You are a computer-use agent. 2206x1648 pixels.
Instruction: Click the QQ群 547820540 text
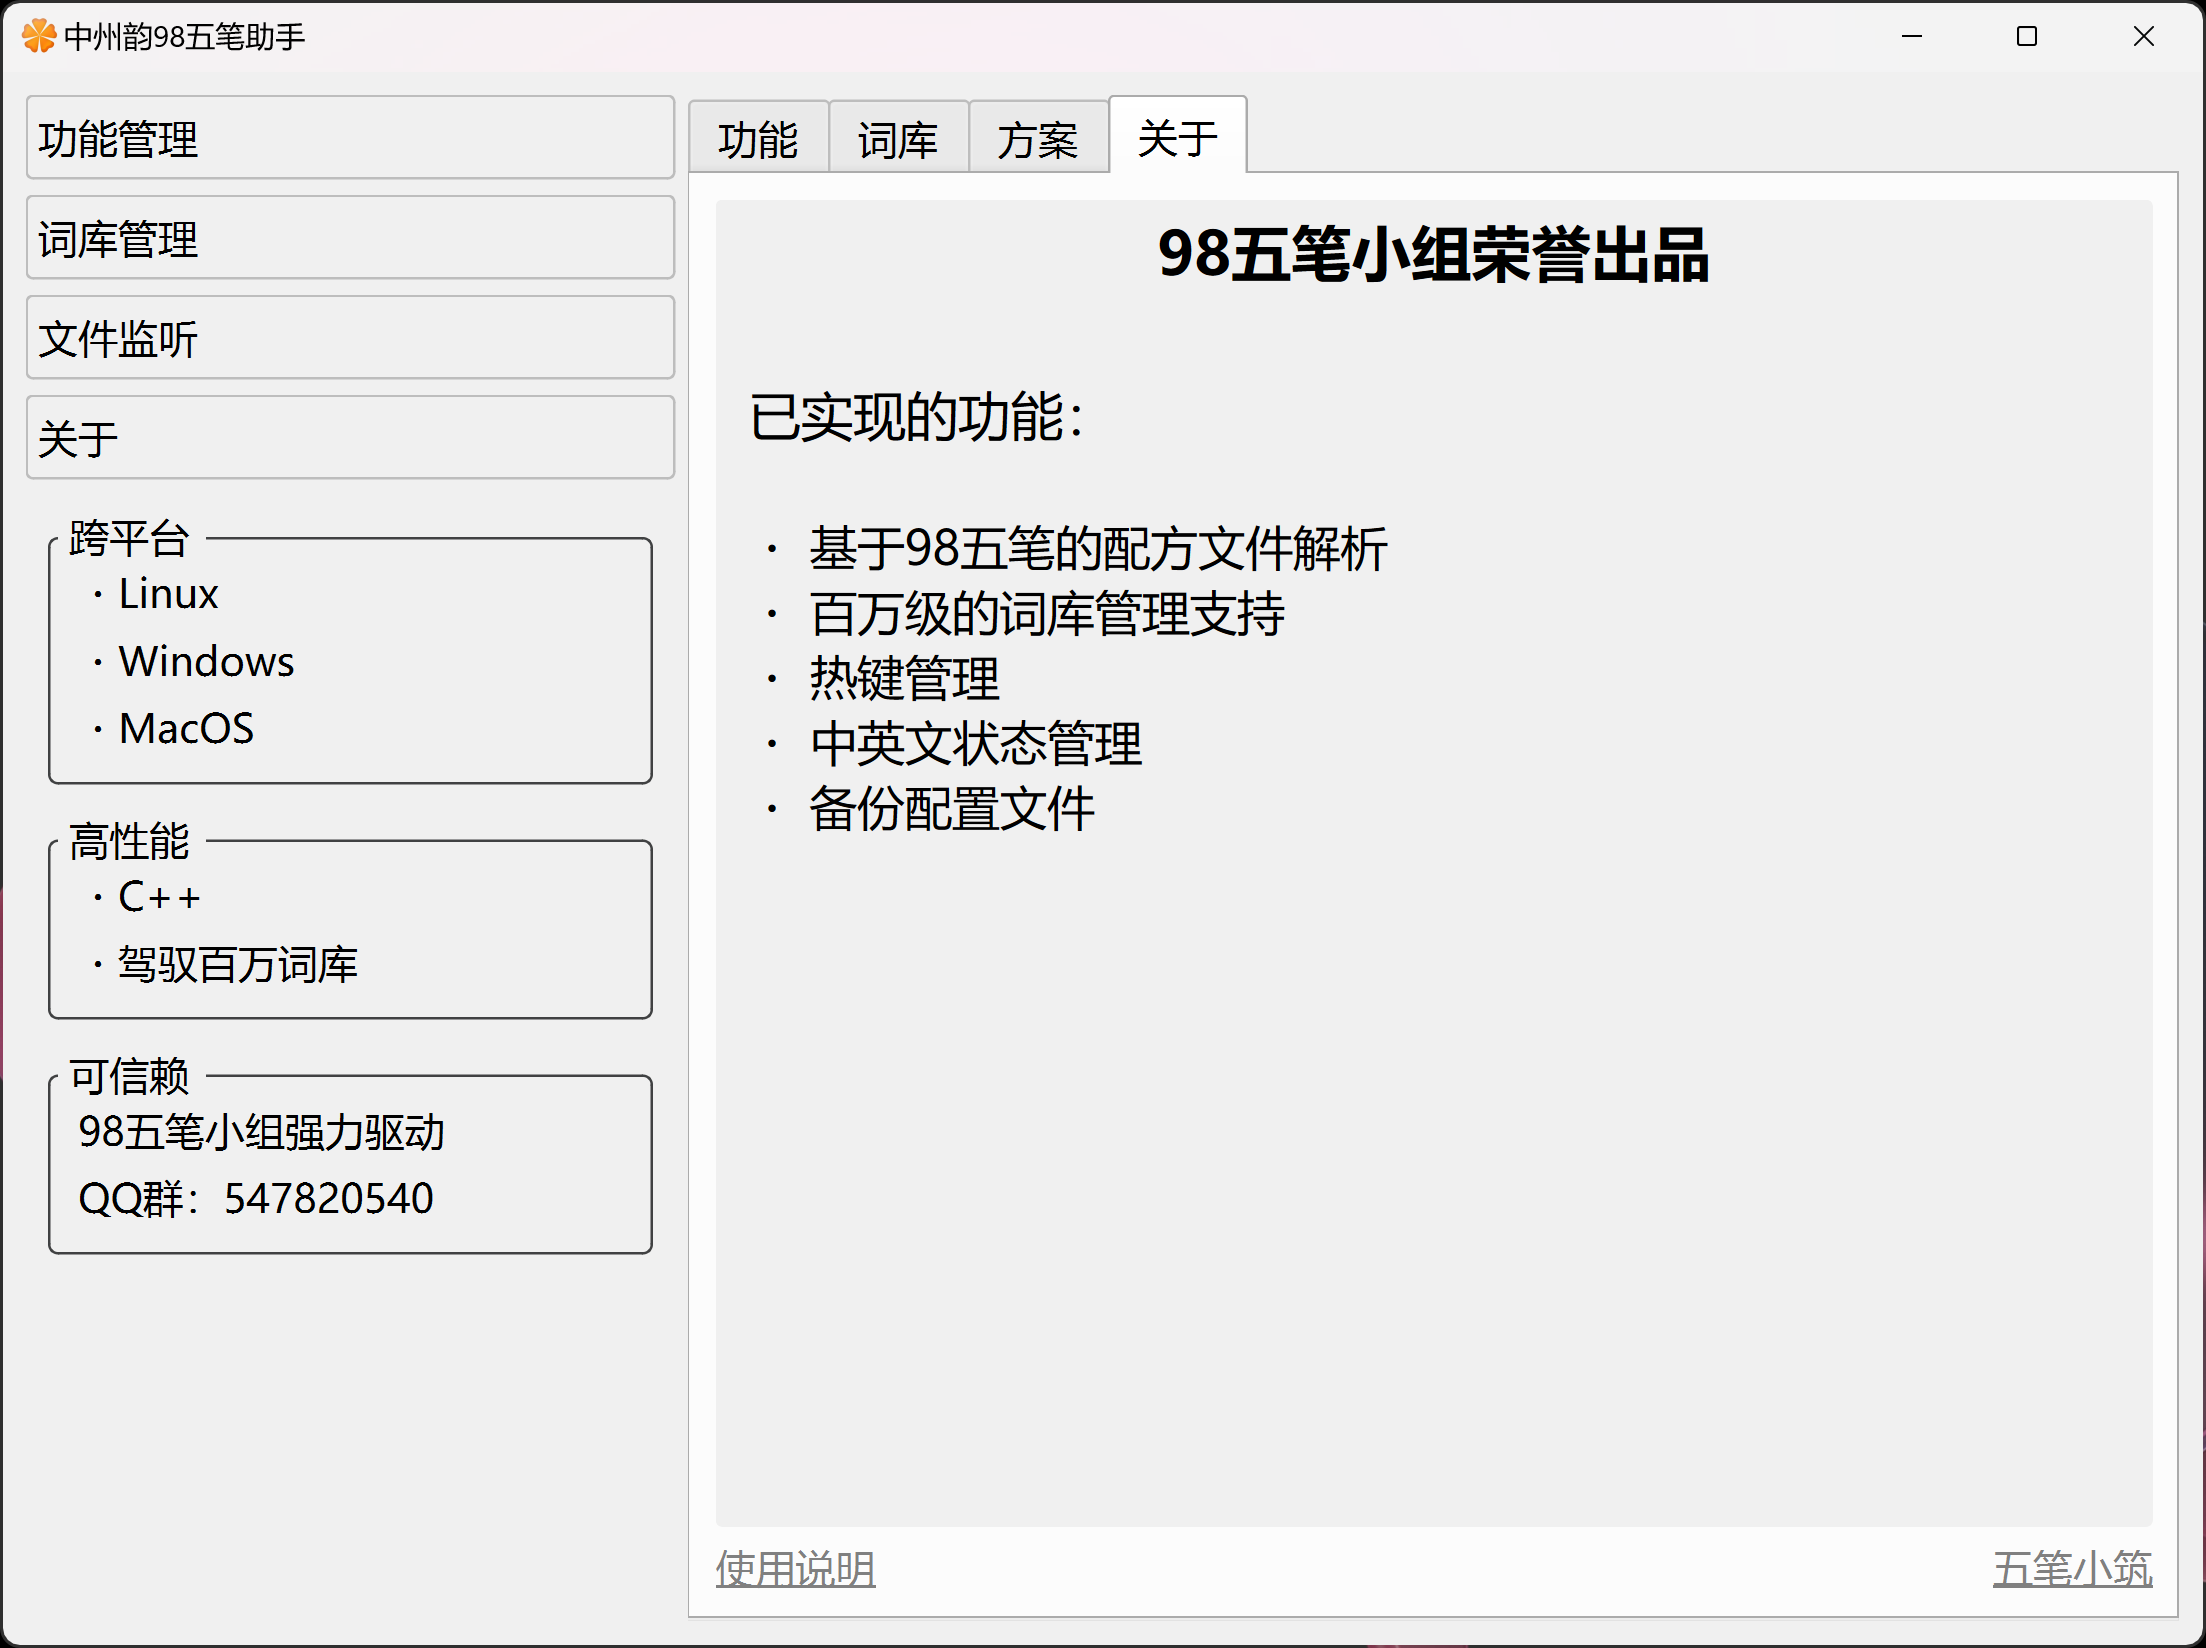[256, 1198]
